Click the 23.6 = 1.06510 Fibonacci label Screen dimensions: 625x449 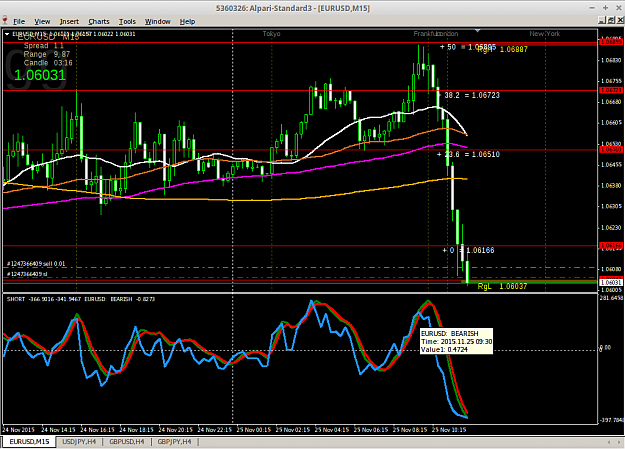click(468, 154)
